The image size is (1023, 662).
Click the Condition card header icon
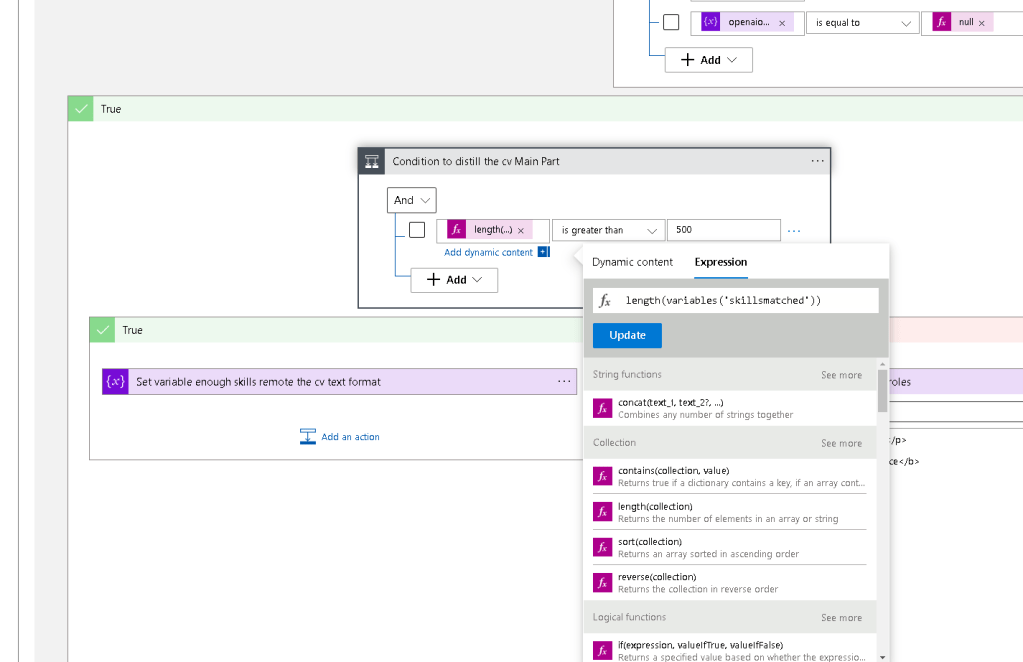pos(372,162)
